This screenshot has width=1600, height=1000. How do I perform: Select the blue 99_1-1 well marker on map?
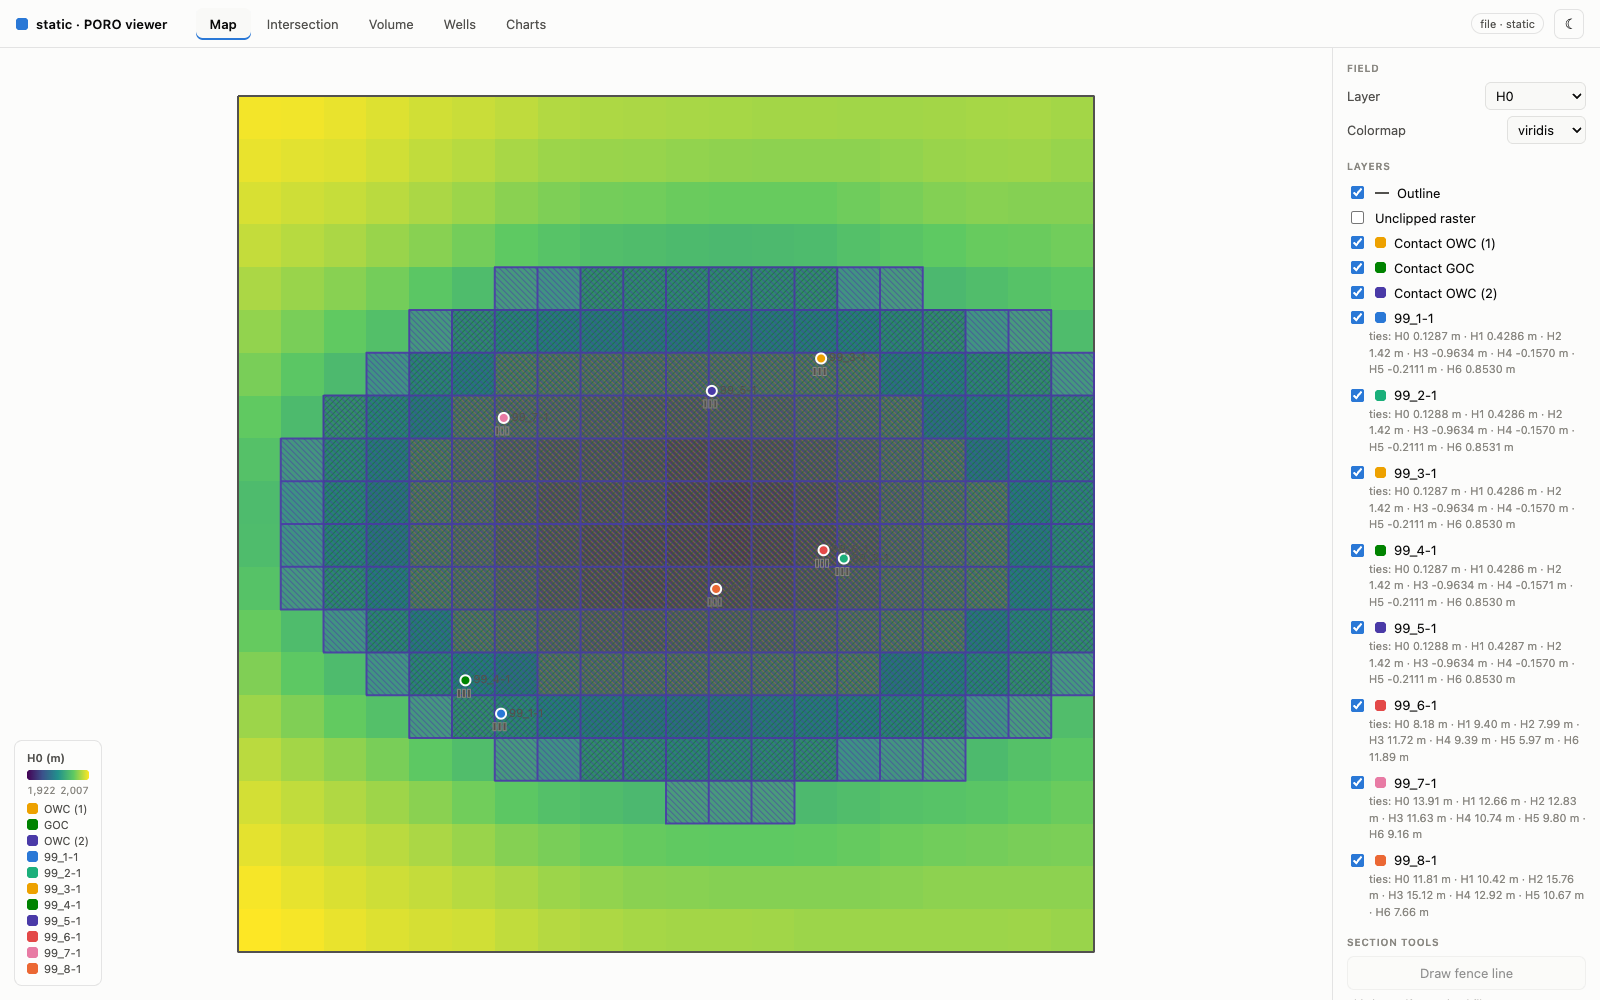tap(501, 713)
